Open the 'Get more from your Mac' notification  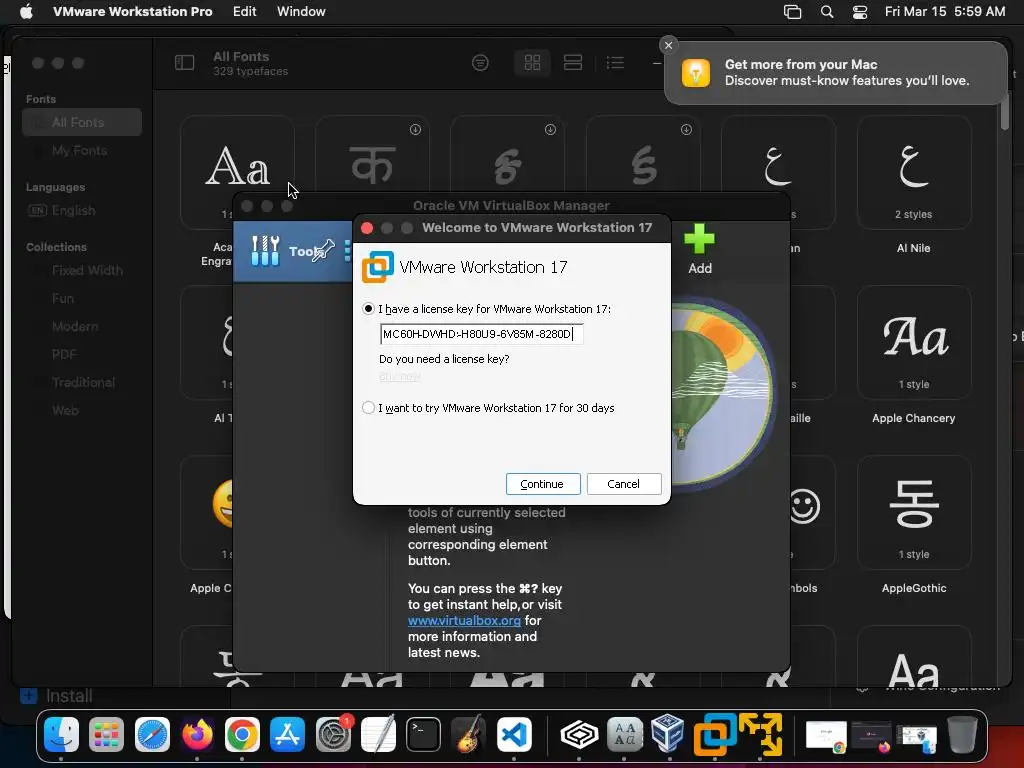pos(836,72)
